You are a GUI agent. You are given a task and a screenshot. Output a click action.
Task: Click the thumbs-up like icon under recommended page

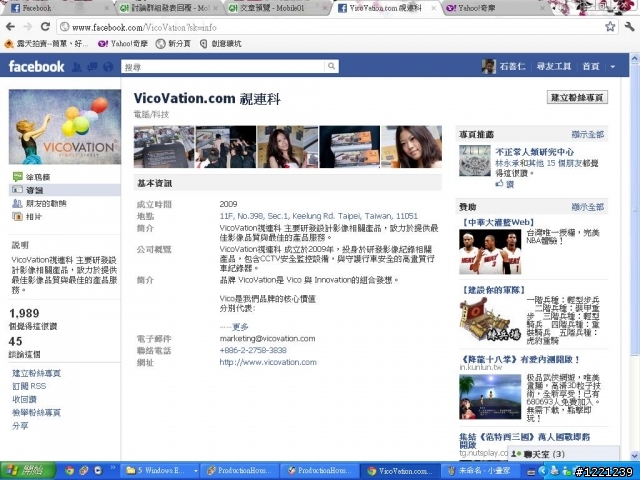[500, 184]
